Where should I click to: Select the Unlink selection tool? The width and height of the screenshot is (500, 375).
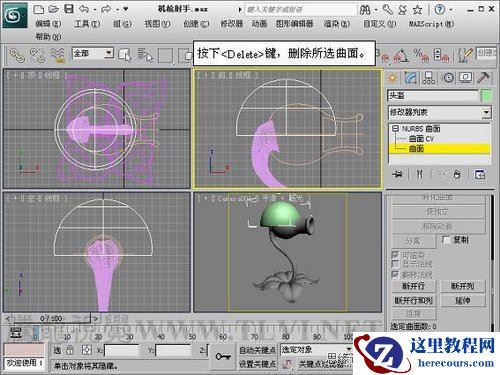(x=37, y=55)
